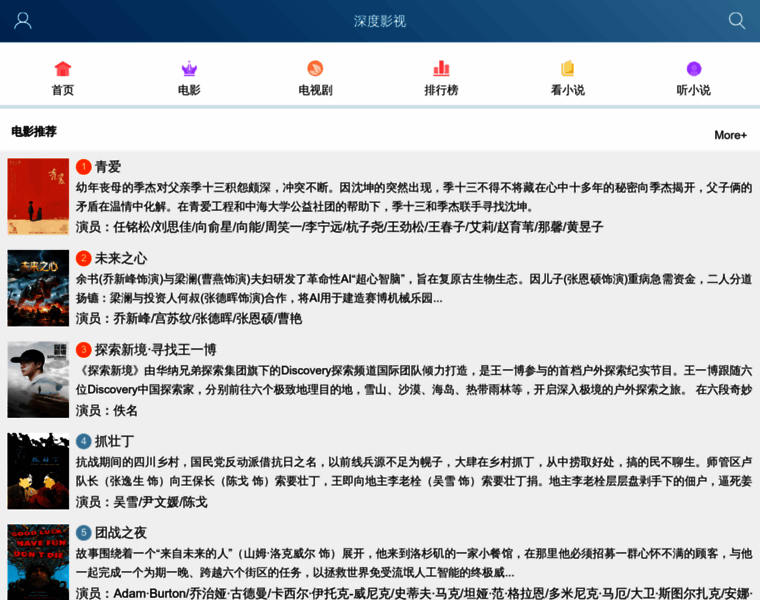Click rank badge 2 beside 未来之心
This screenshot has height=600, width=760.
click(x=84, y=259)
